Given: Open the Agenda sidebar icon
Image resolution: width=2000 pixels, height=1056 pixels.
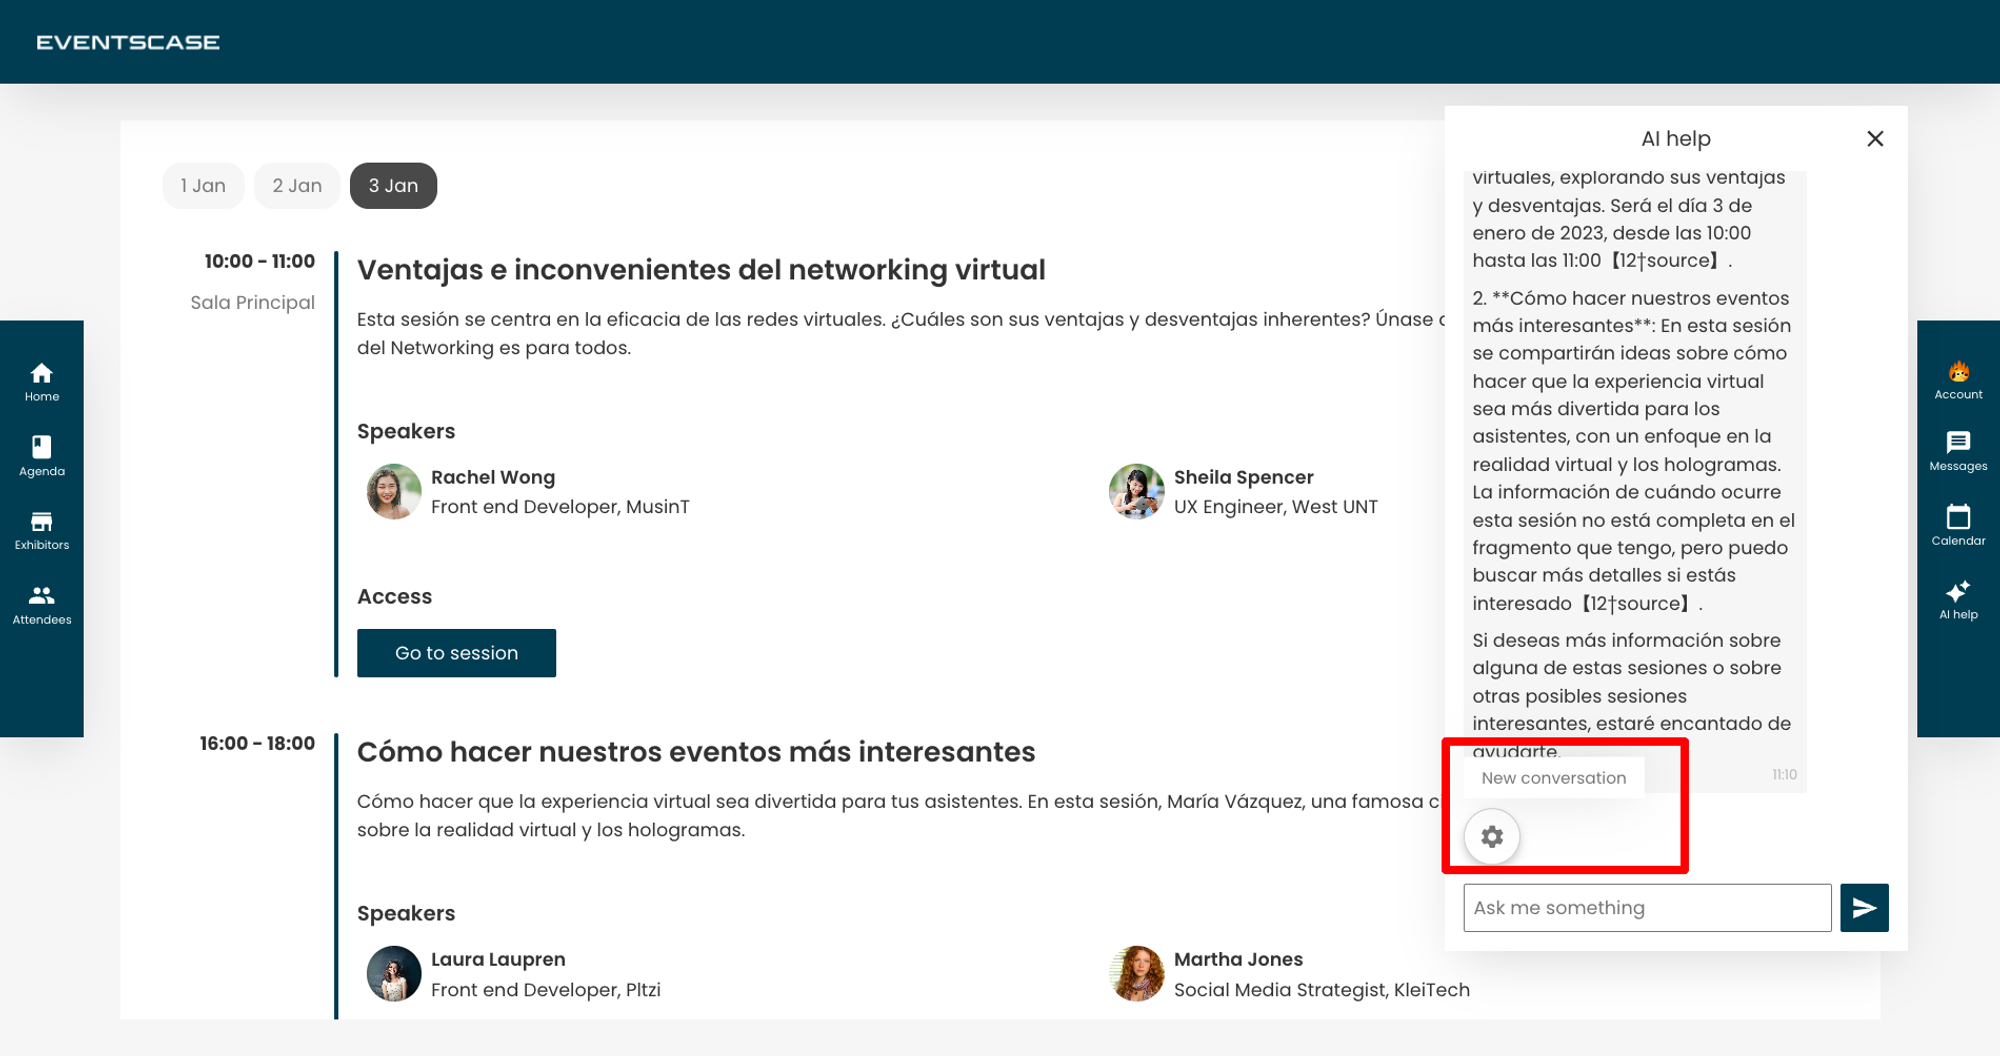Looking at the screenshot, I should 41,456.
